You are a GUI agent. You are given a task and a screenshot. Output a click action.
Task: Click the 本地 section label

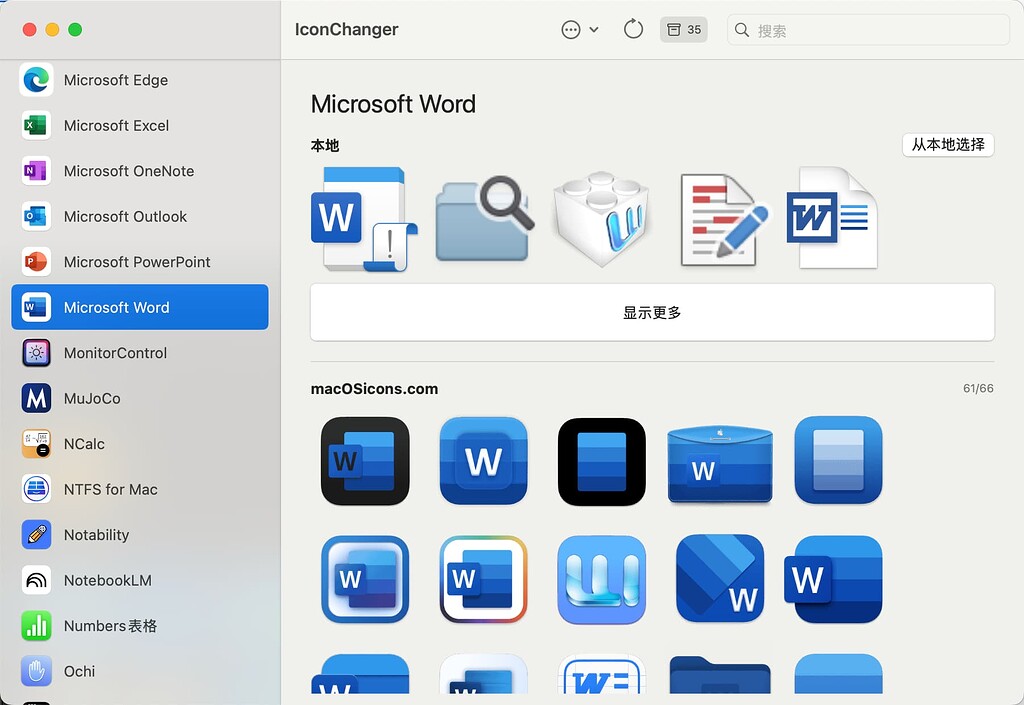point(325,146)
